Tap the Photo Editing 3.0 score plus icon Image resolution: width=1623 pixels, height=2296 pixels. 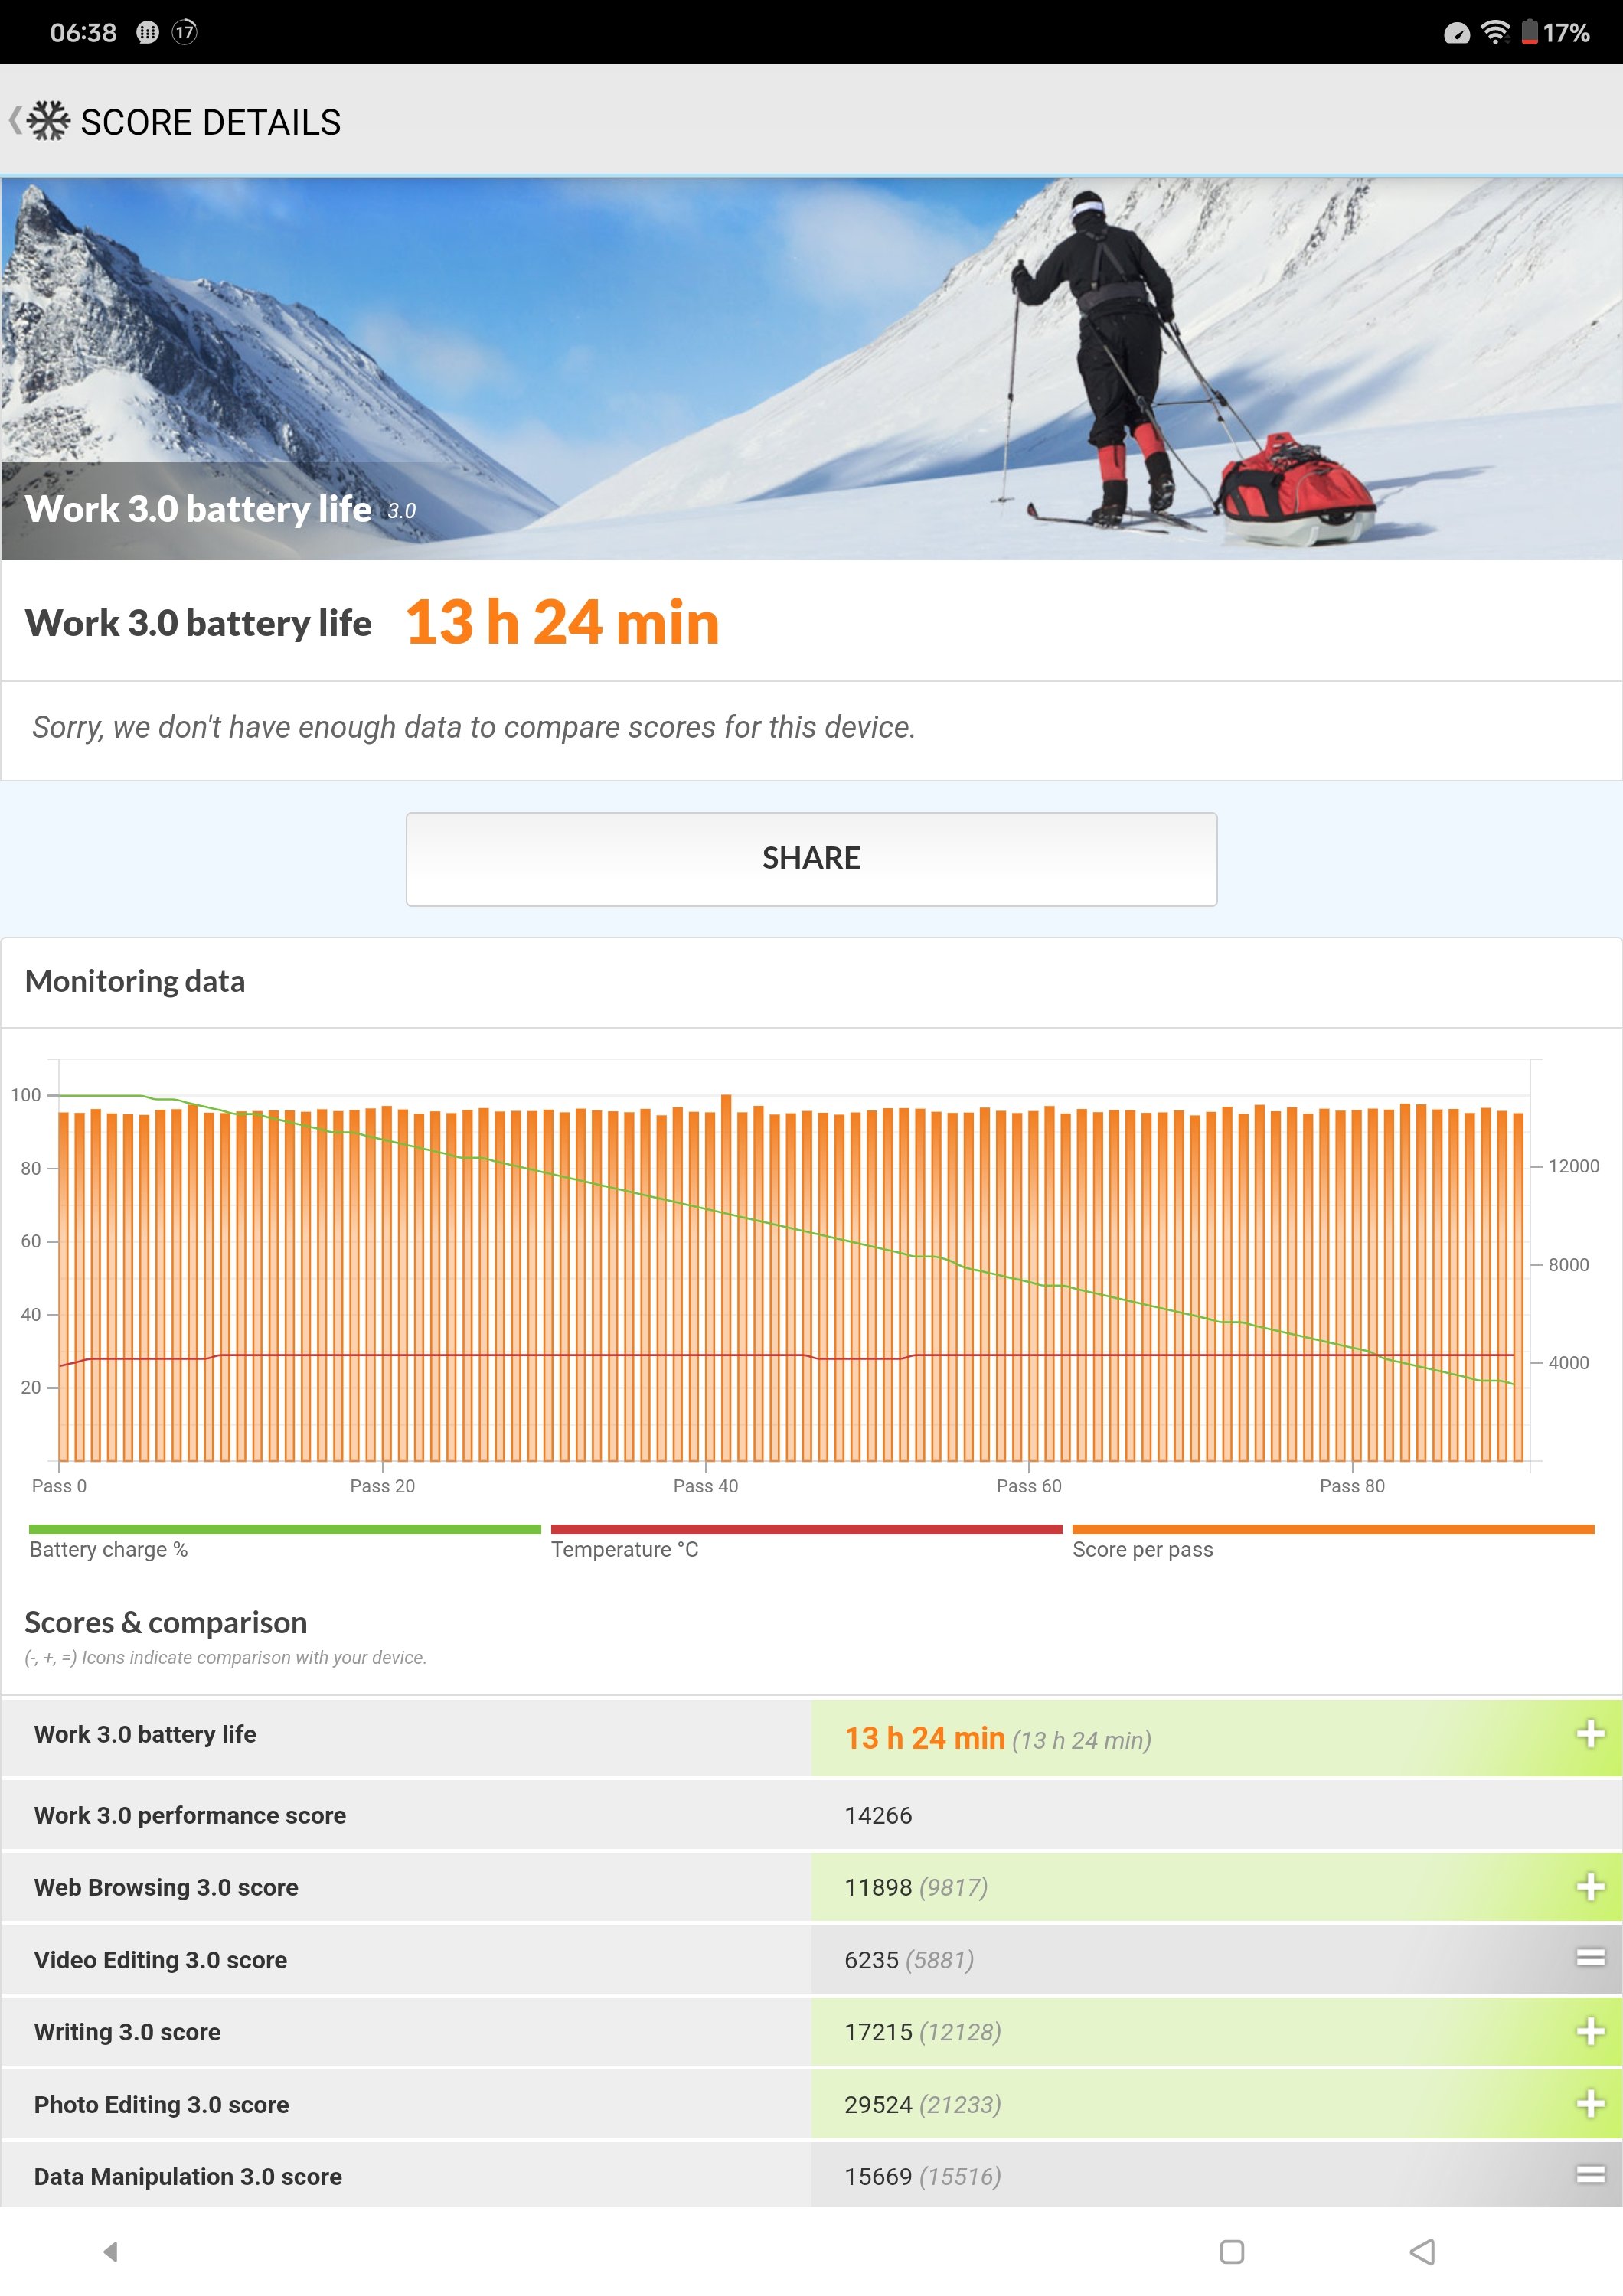pyautogui.click(x=1589, y=2103)
